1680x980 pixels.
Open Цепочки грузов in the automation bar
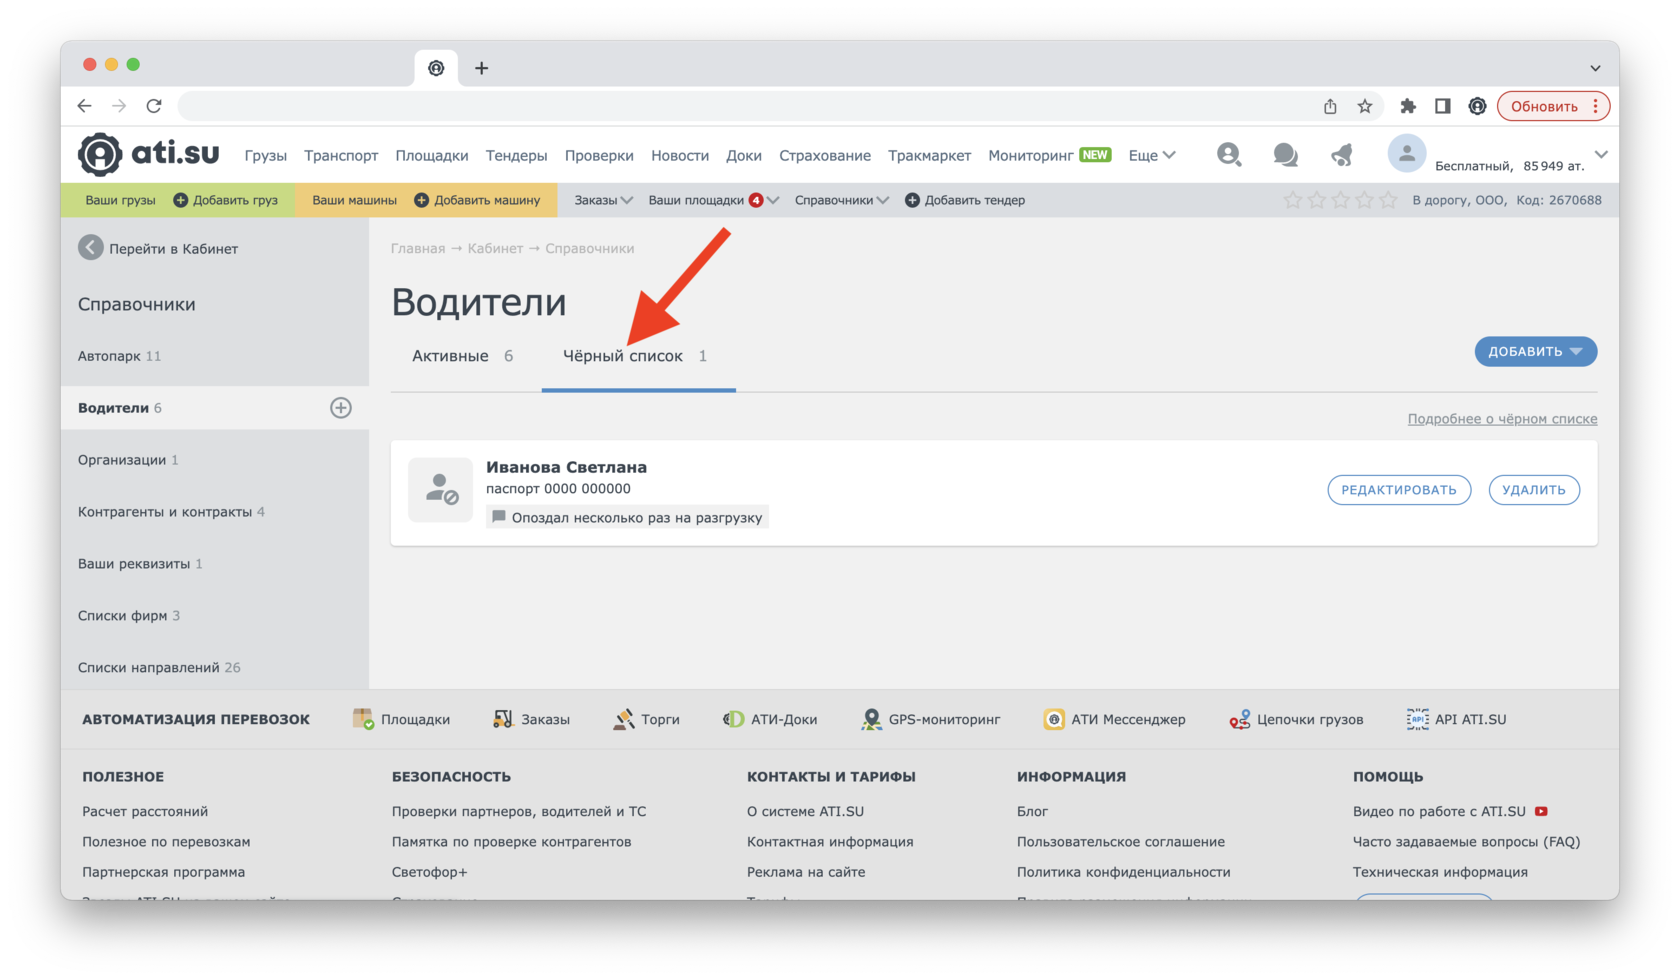pos(1296,719)
